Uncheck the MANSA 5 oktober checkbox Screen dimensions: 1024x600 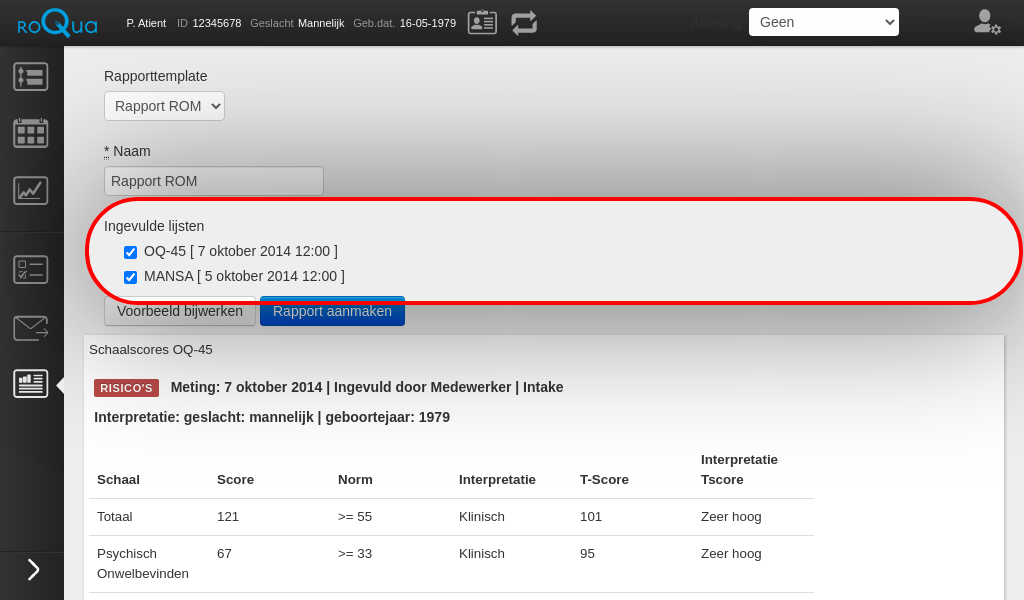130,277
